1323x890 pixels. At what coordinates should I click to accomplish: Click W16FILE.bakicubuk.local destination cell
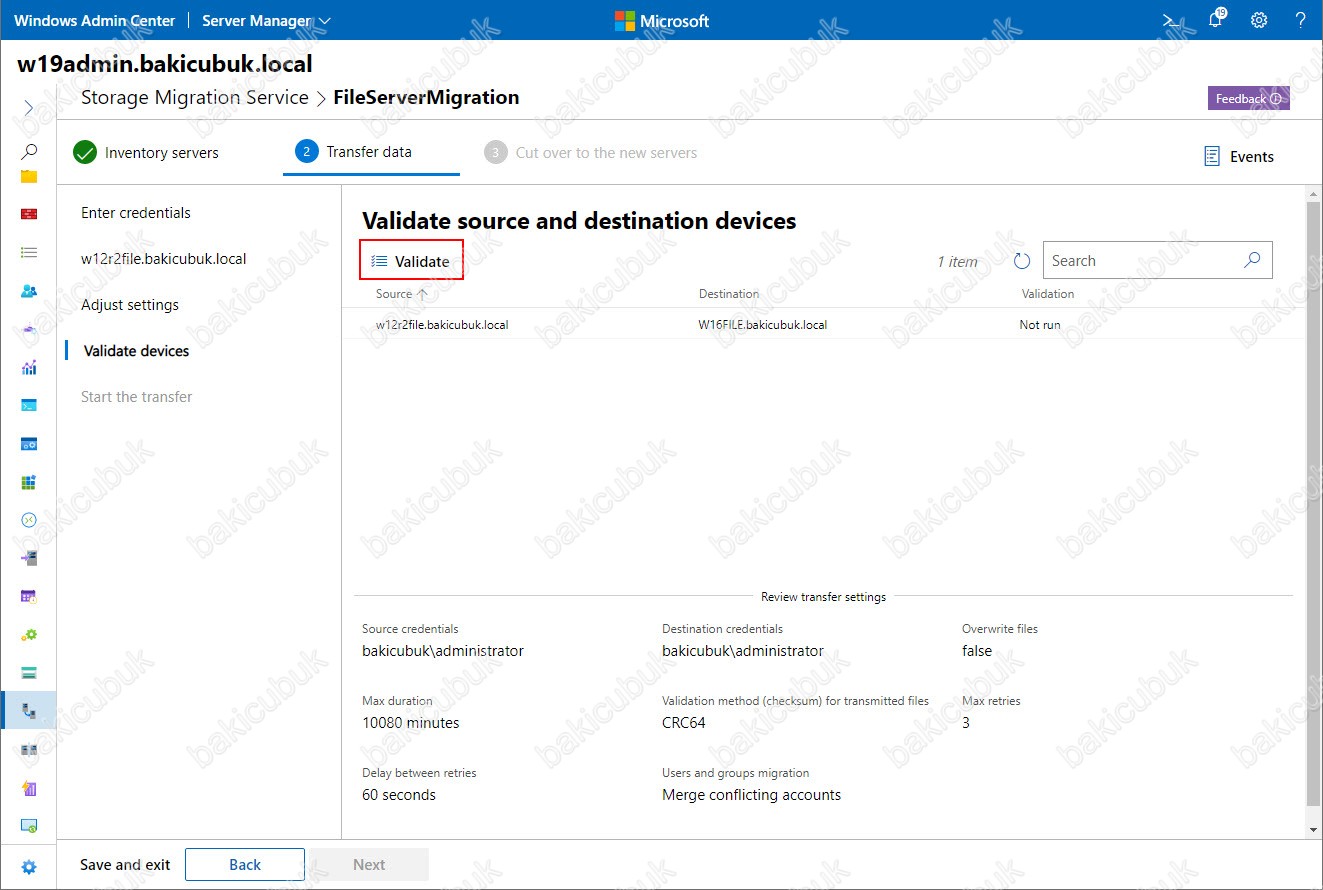(x=763, y=325)
